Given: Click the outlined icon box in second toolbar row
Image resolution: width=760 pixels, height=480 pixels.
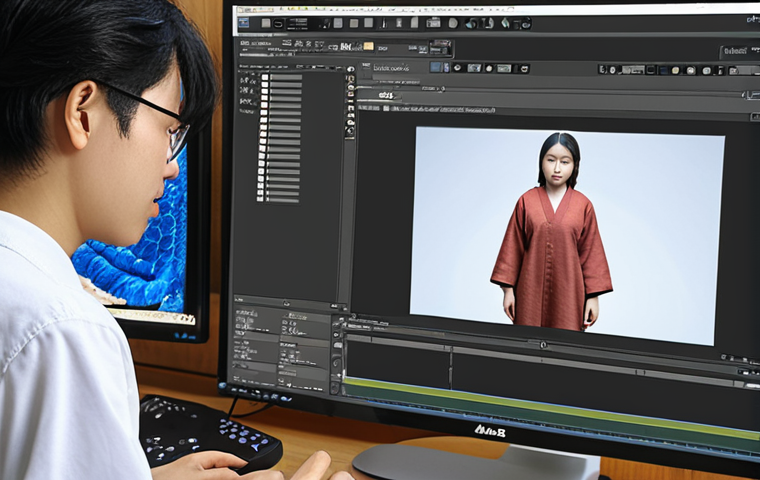Looking at the screenshot, I should (441, 48).
